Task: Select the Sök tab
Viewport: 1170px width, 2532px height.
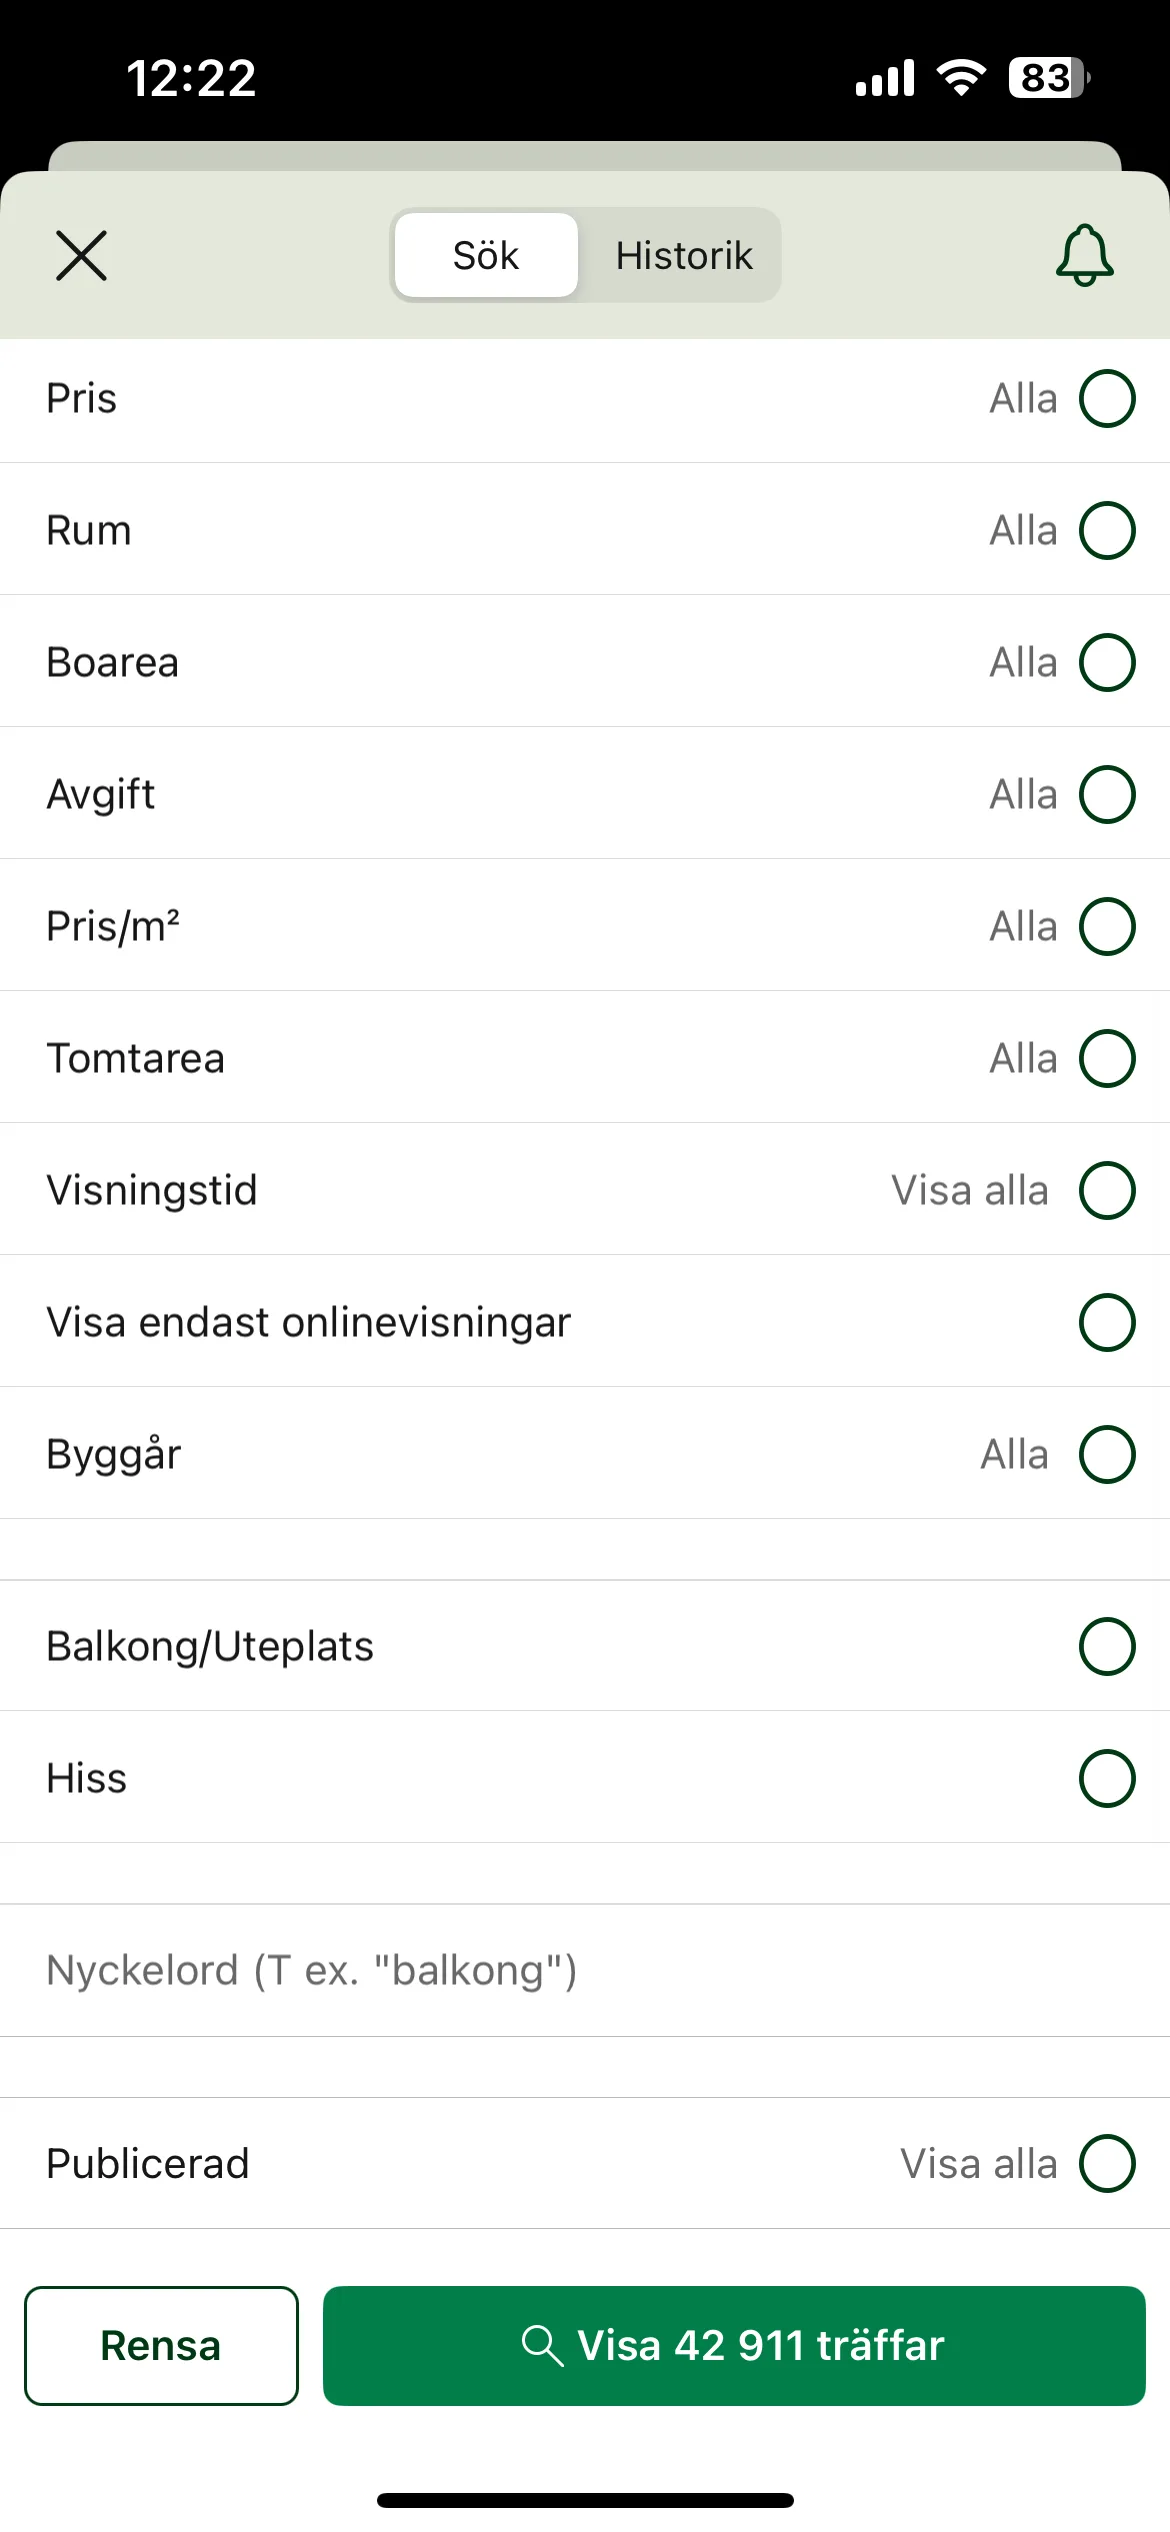Action: (486, 255)
